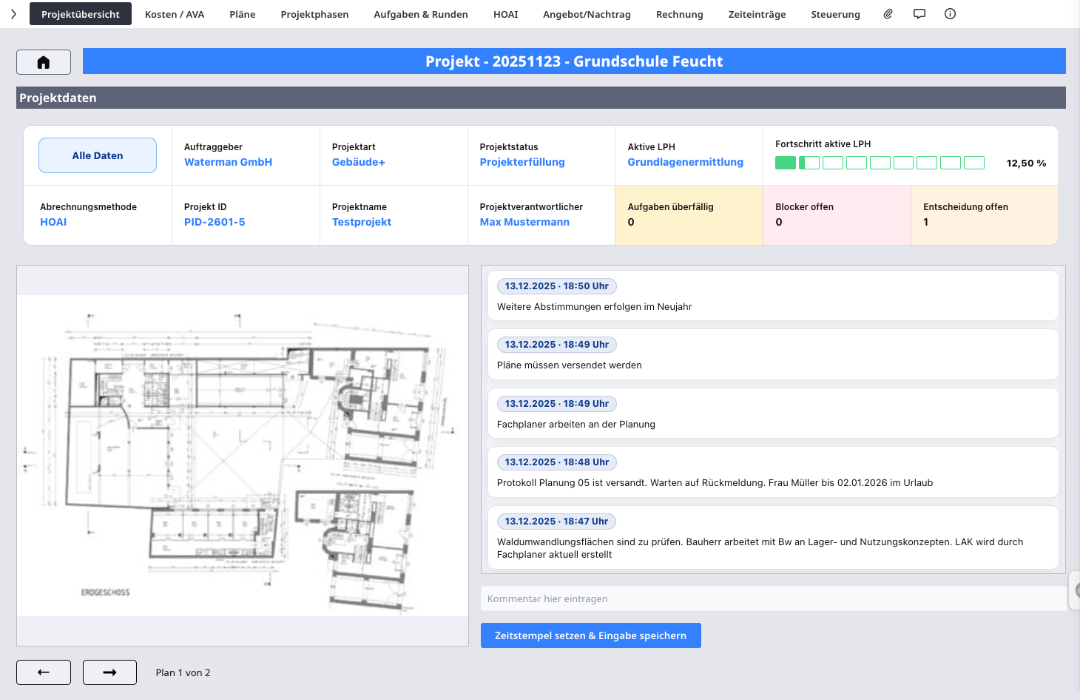This screenshot has width=1080, height=700.
Task: Click the HOAI billing method value
Action: pos(53,222)
